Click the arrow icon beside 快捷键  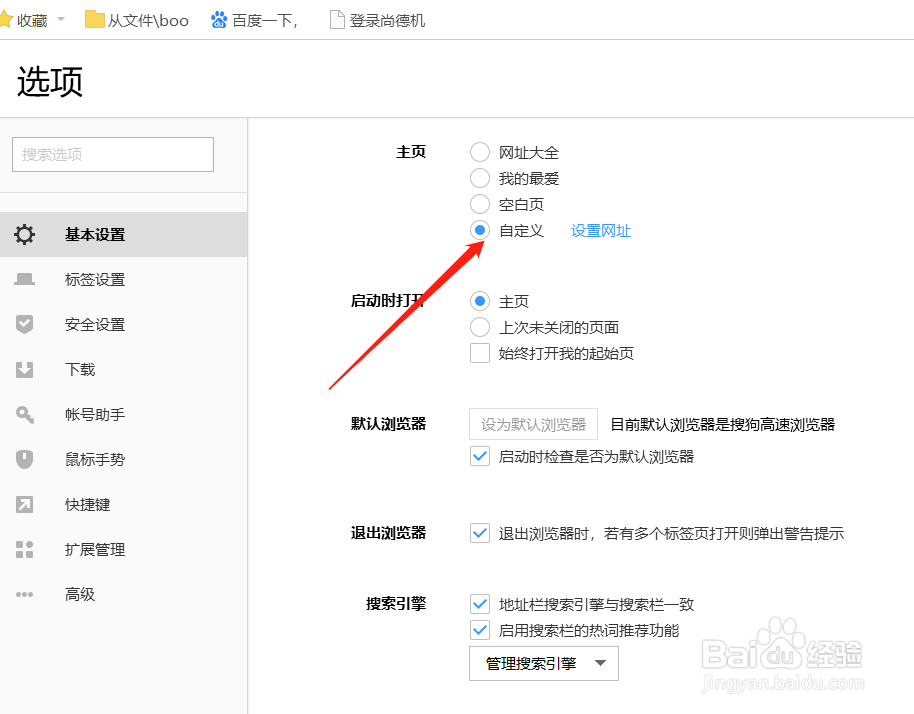pyautogui.click(x=24, y=504)
